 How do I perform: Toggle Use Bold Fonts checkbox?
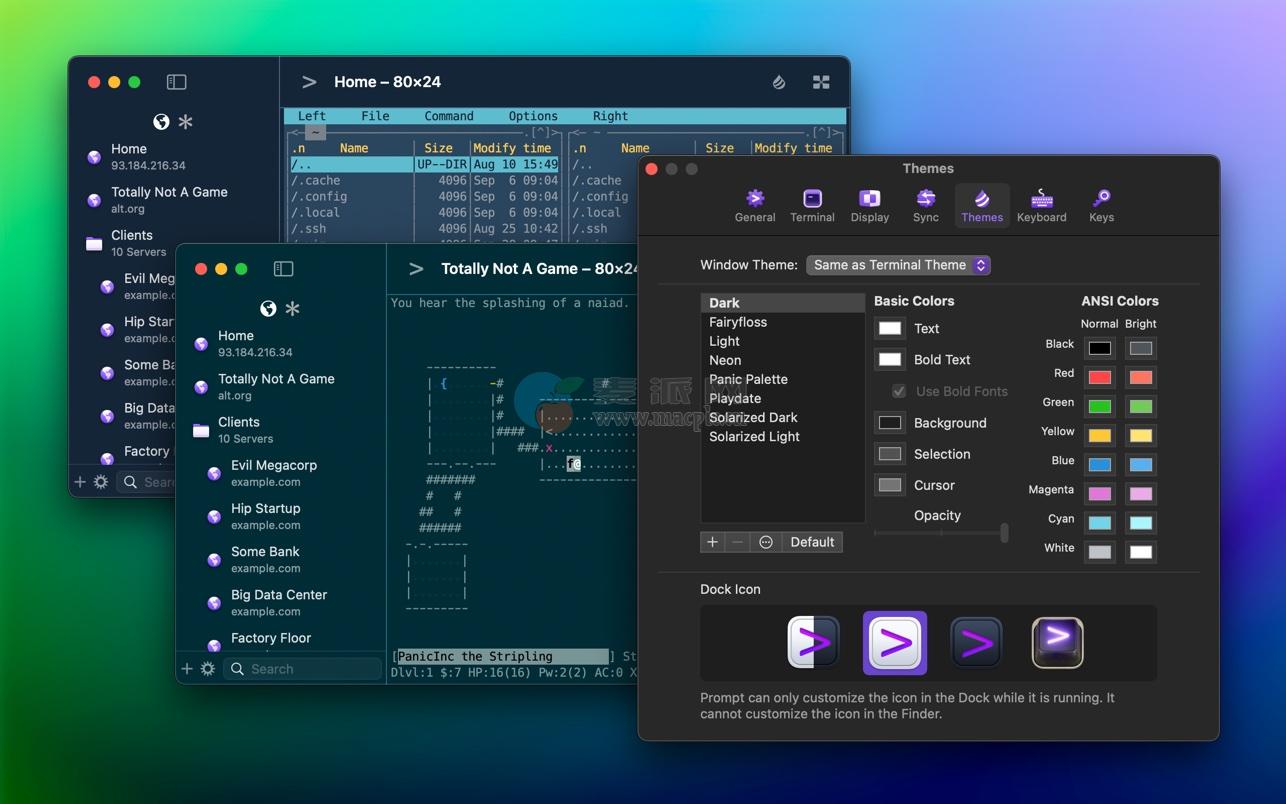click(x=899, y=391)
